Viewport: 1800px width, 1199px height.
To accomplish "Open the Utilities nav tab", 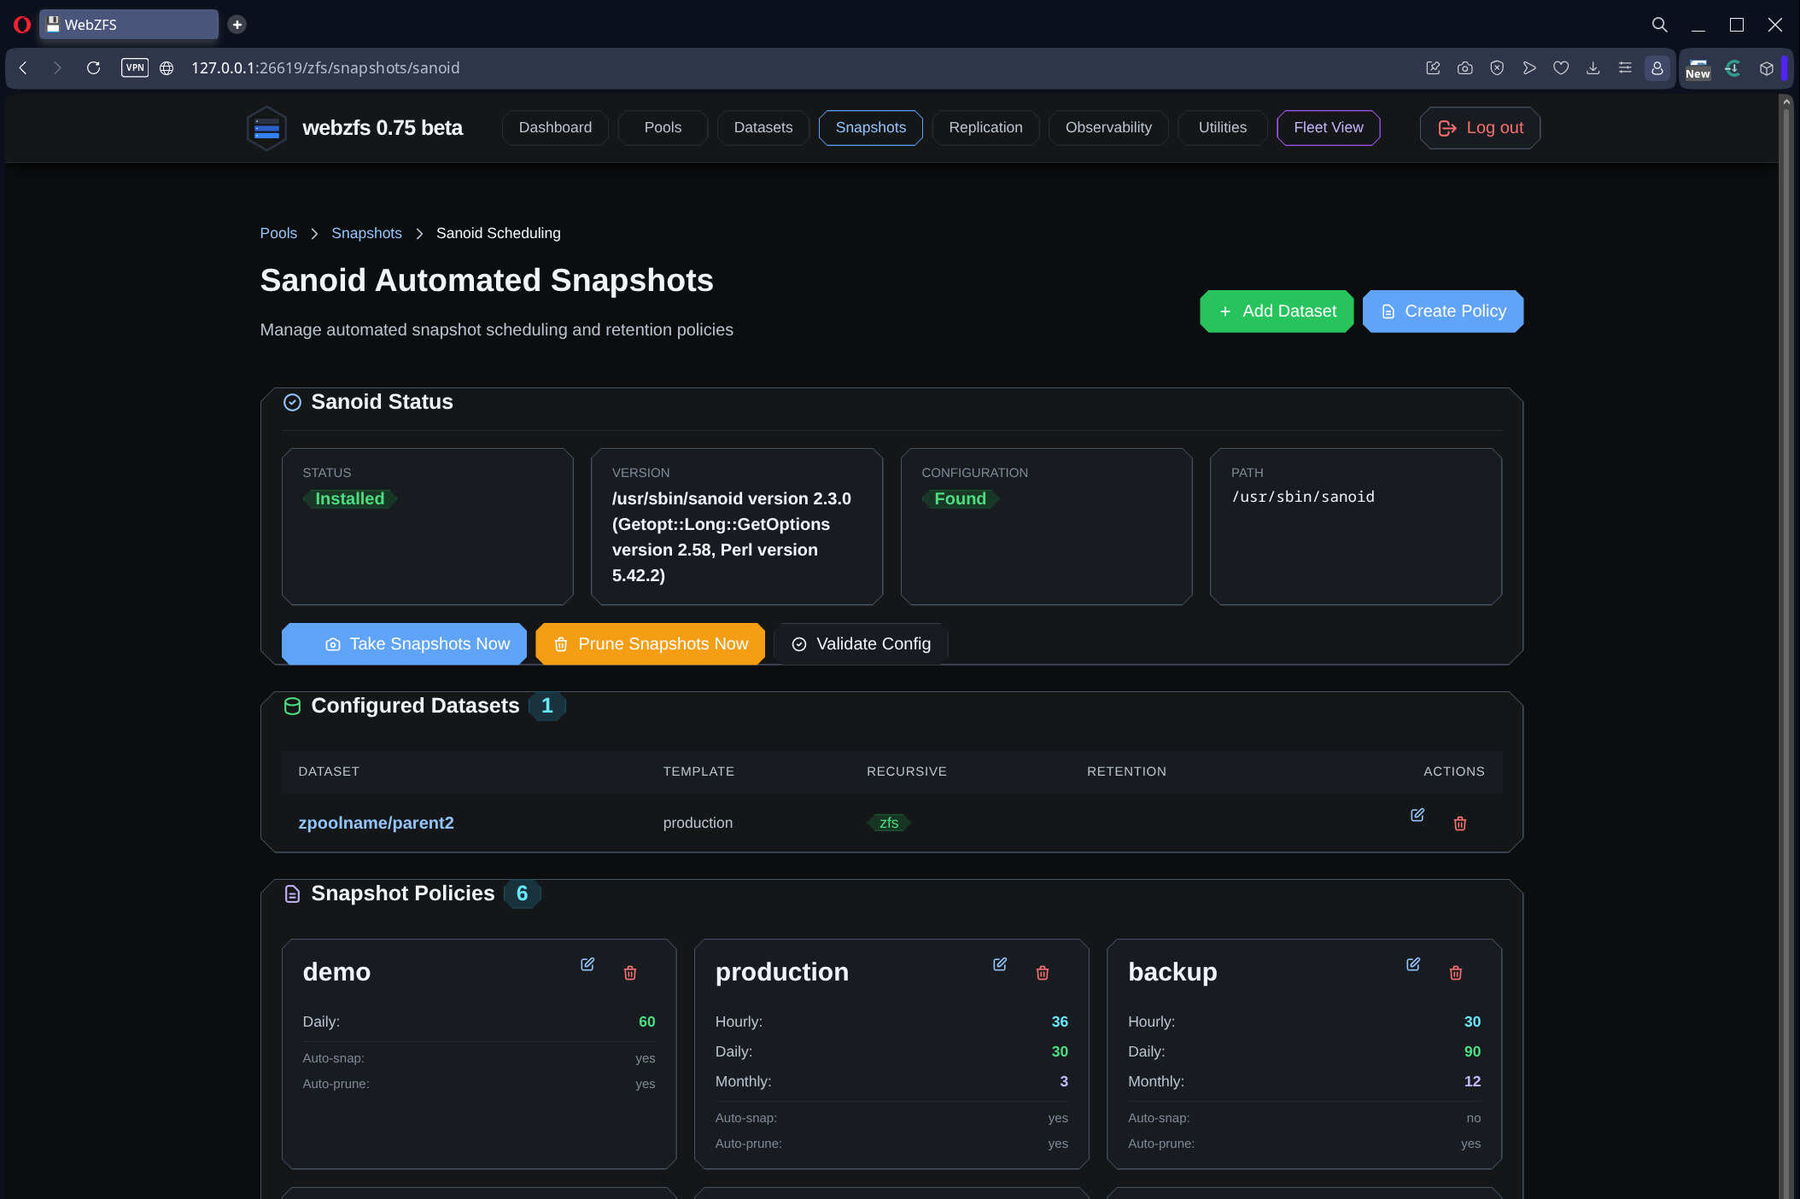I will (x=1223, y=127).
